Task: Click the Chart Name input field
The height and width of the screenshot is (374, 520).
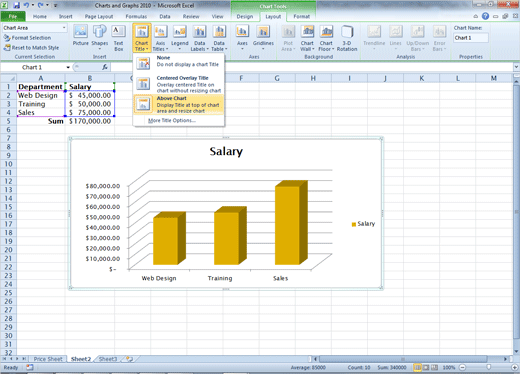Action: pos(471,38)
